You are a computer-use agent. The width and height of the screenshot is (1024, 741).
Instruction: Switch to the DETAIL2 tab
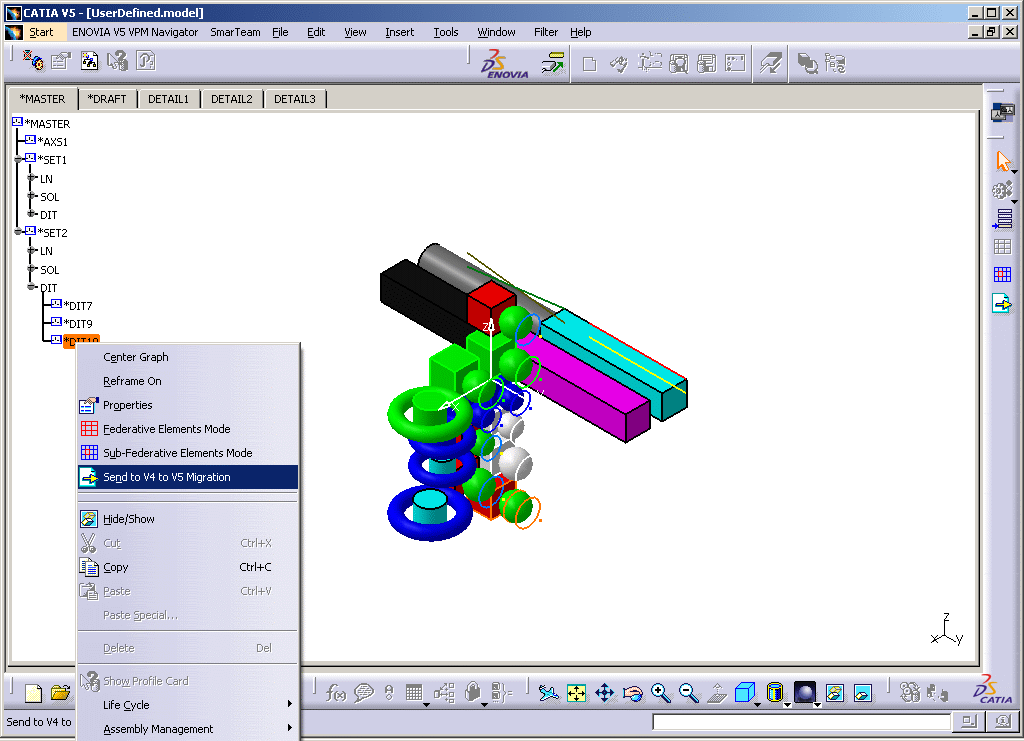(231, 99)
